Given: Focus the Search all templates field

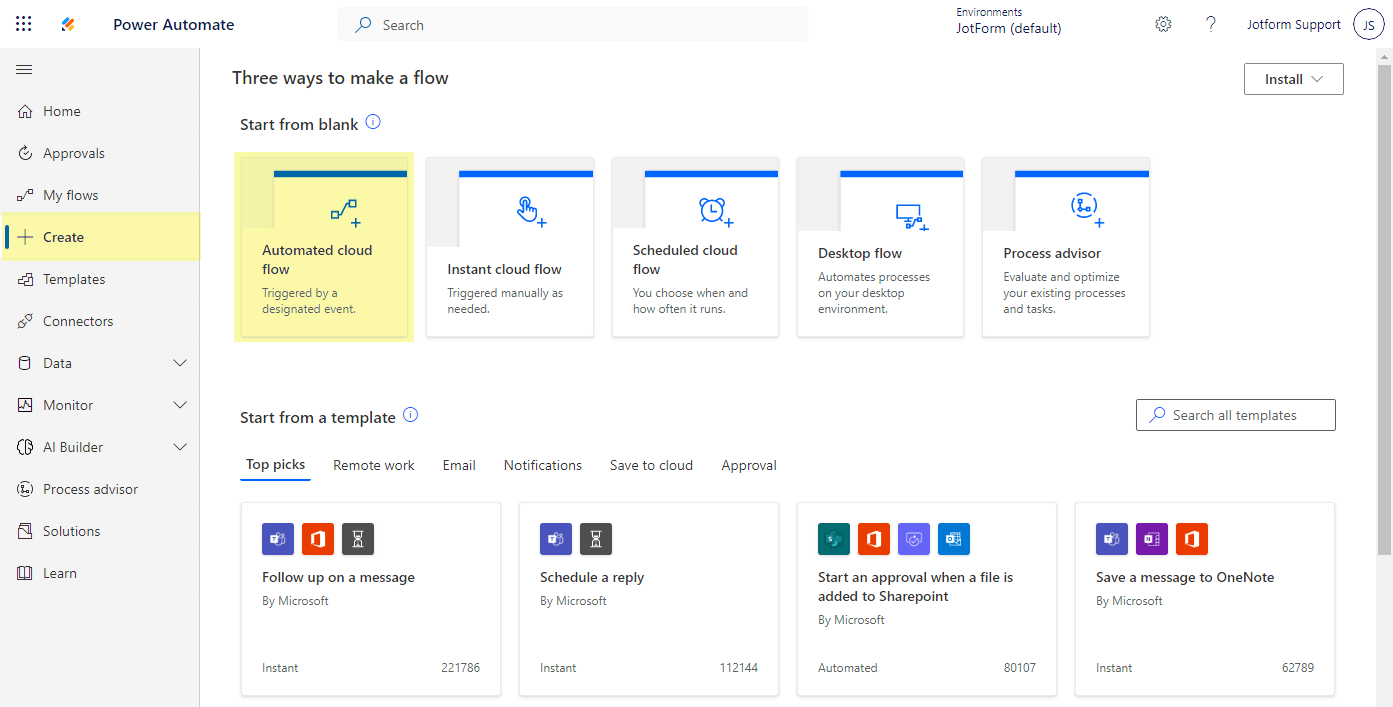Looking at the screenshot, I should [1235, 415].
